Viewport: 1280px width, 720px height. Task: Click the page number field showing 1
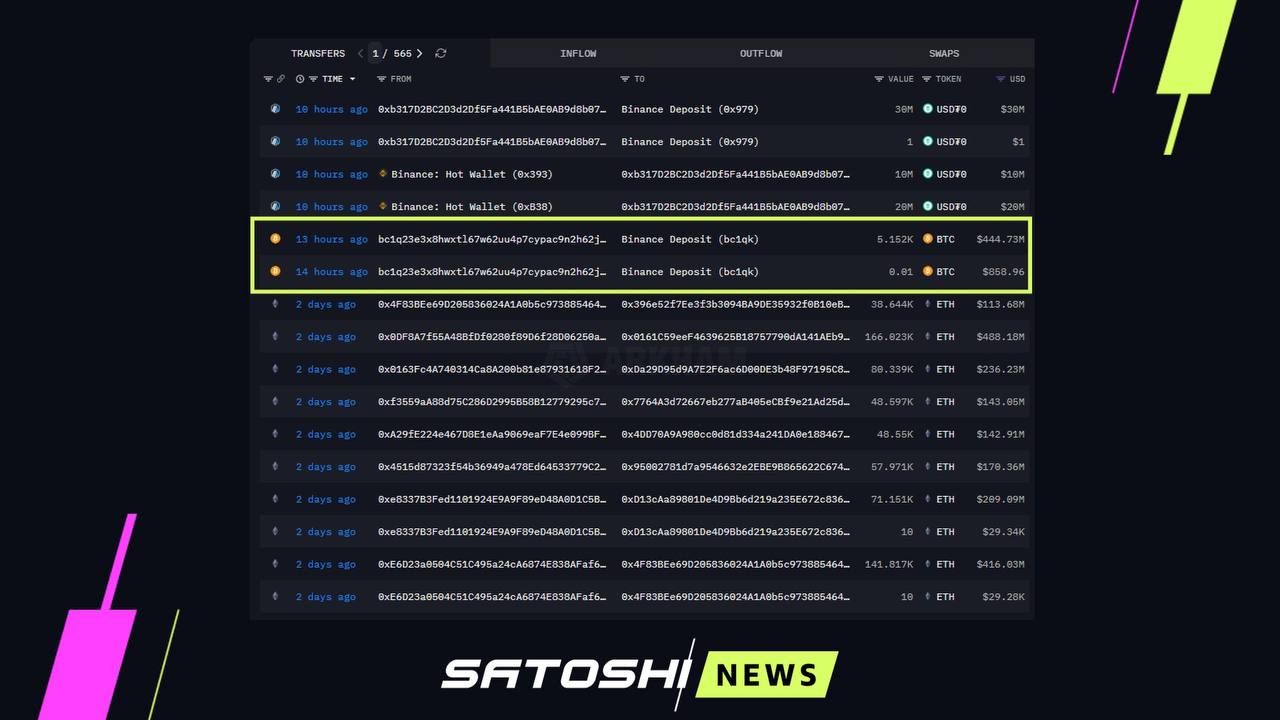(376, 54)
